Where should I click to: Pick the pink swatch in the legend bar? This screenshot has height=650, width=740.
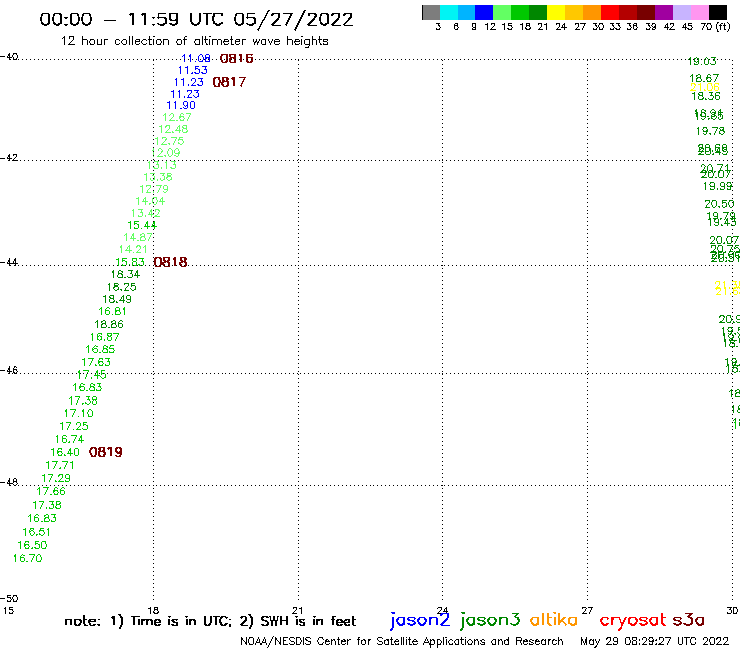point(699,12)
